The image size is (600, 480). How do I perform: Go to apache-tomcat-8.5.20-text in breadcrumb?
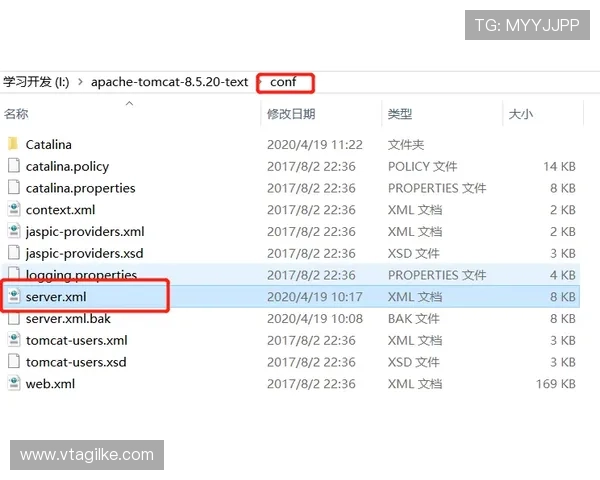pos(170,82)
